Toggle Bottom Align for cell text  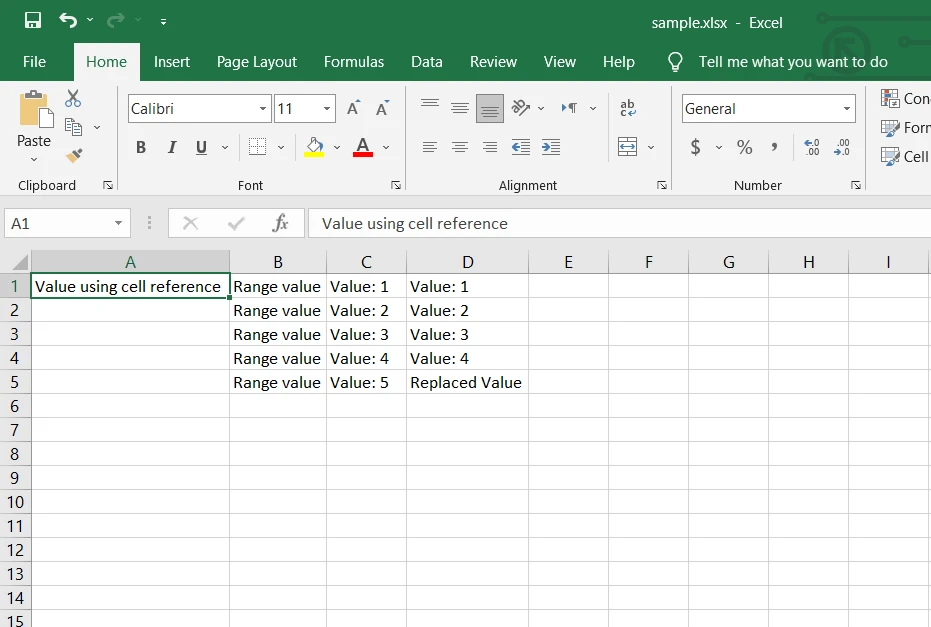[490, 109]
